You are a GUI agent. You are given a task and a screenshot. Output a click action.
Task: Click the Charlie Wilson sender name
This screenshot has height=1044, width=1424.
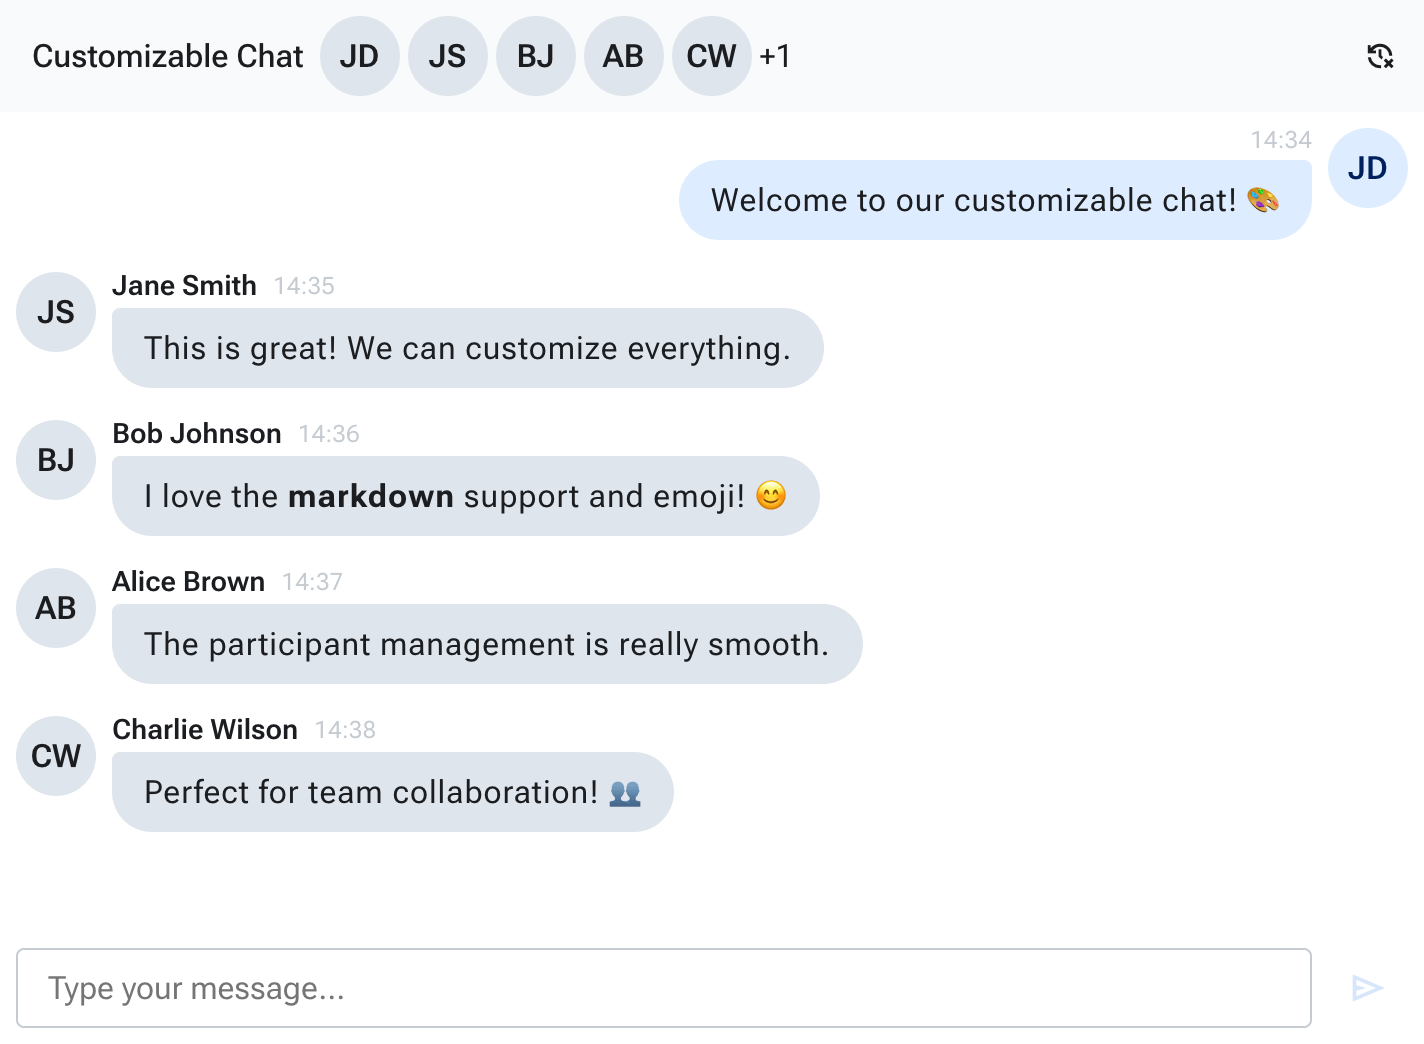(205, 730)
